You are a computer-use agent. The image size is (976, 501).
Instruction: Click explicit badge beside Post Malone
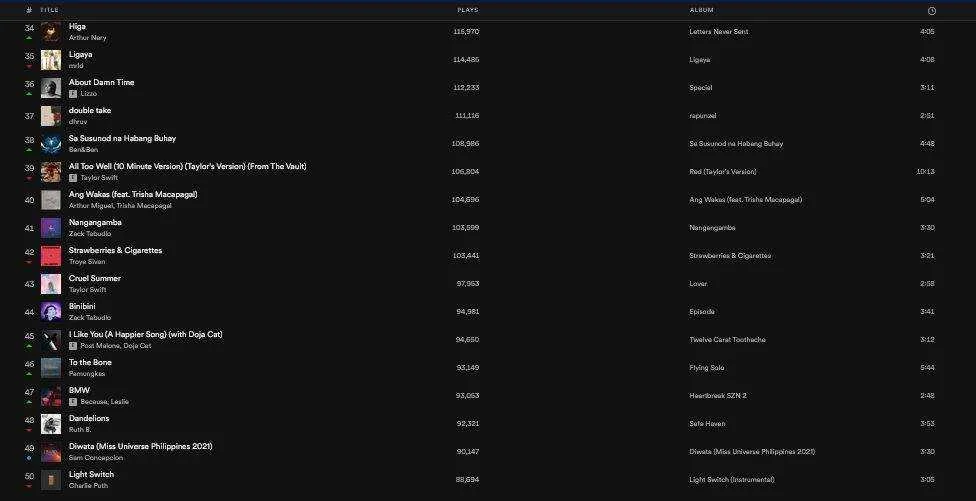pos(73,345)
